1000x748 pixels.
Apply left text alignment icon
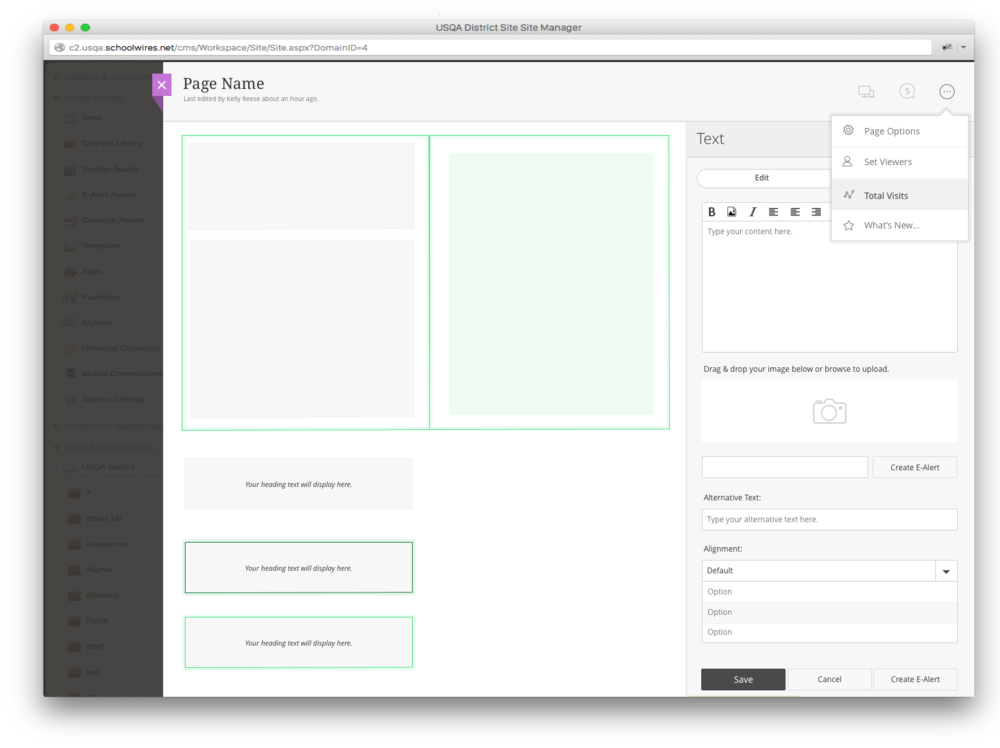click(774, 212)
